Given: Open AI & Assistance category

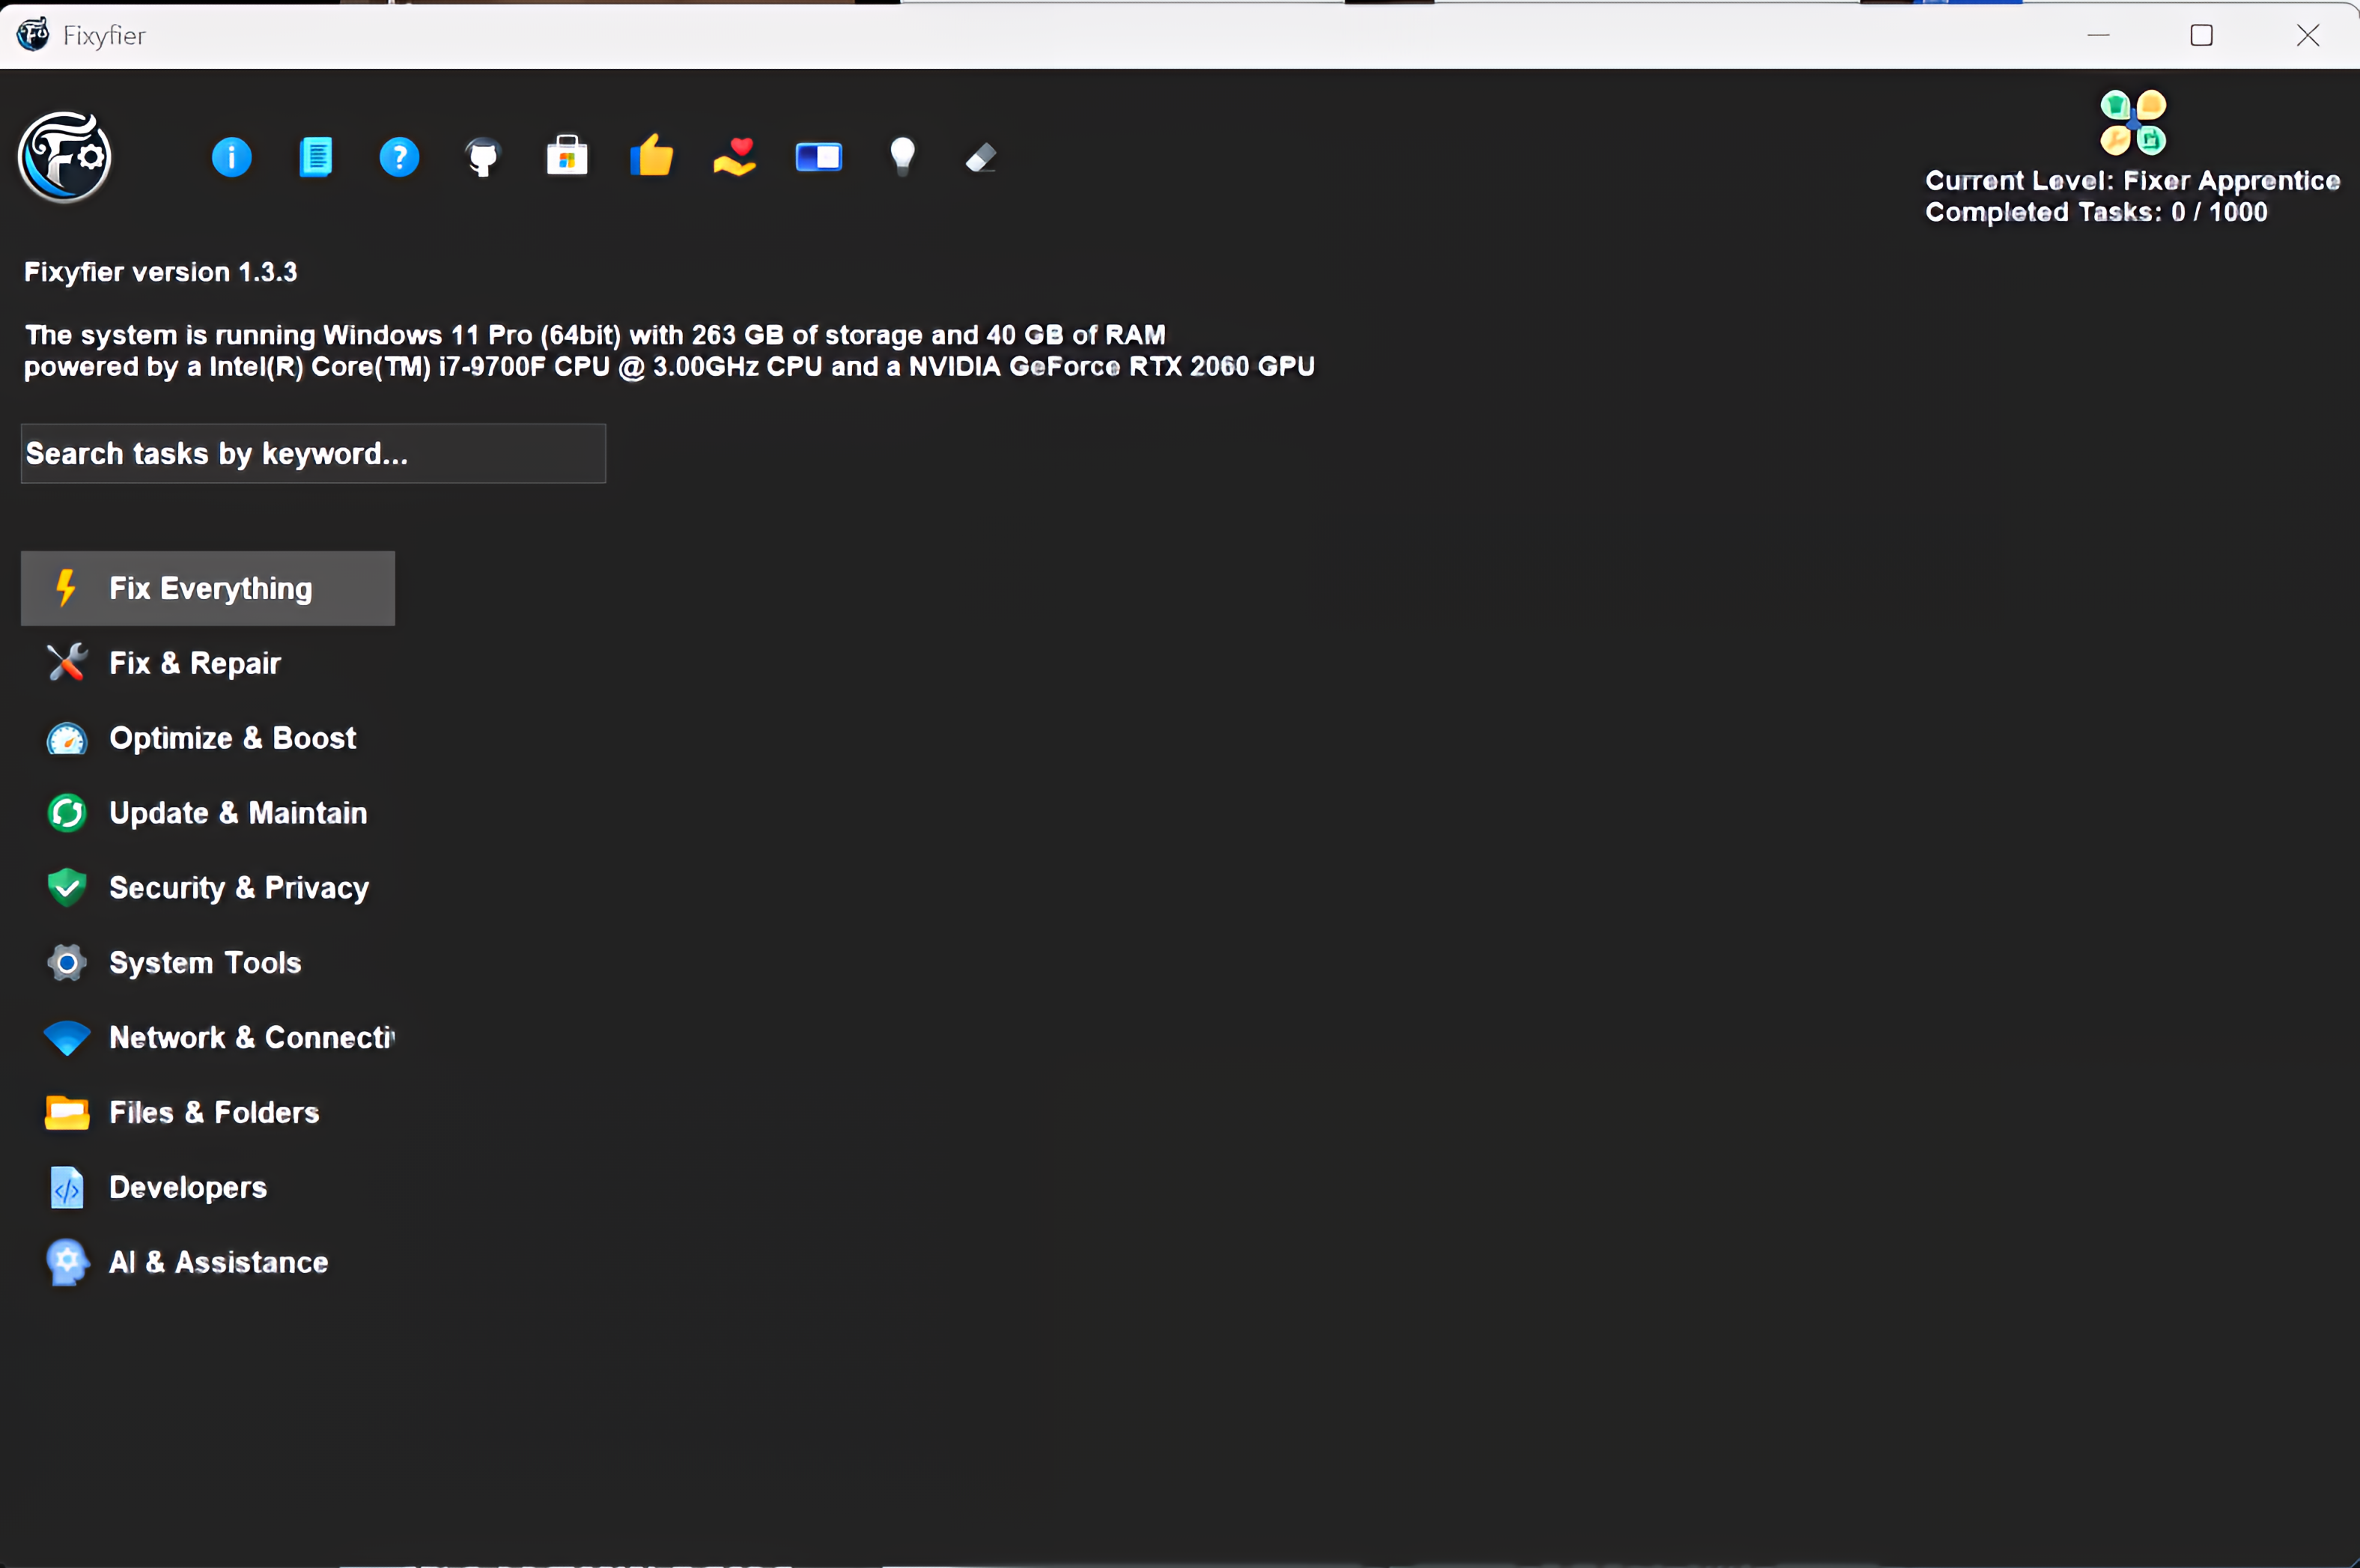Looking at the screenshot, I should click(x=218, y=1263).
